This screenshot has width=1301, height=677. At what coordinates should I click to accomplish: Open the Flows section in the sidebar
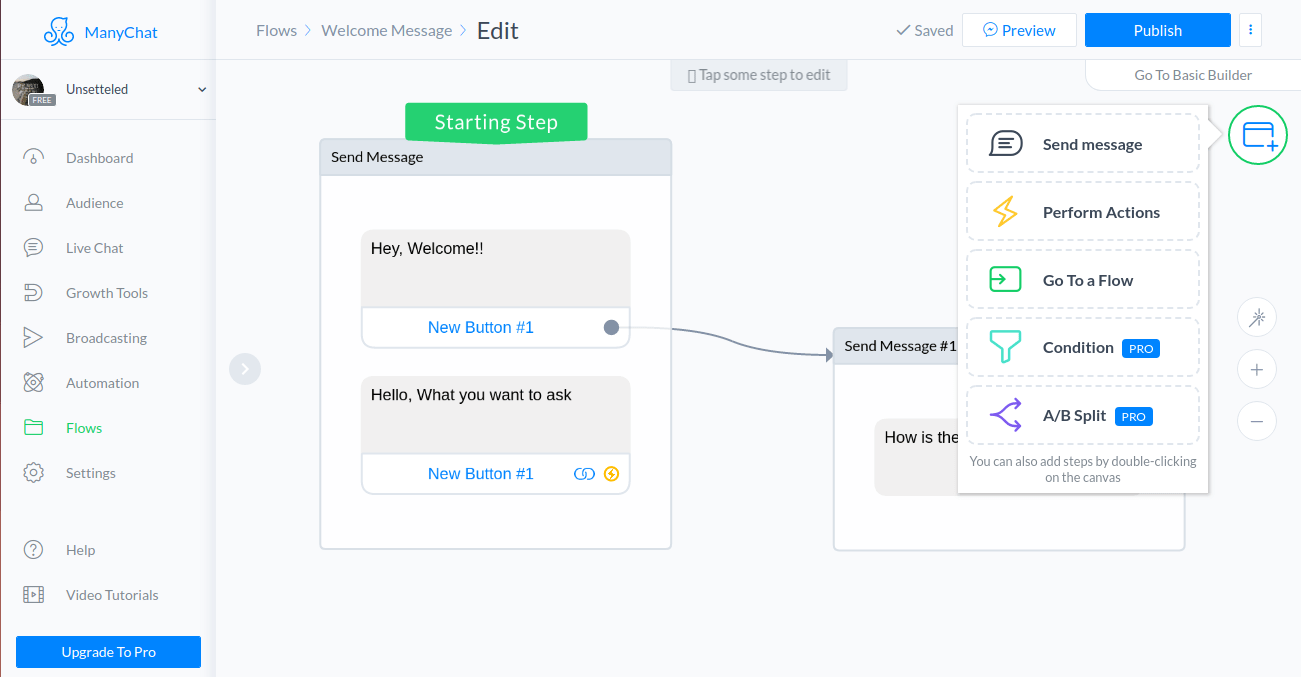[84, 427]
